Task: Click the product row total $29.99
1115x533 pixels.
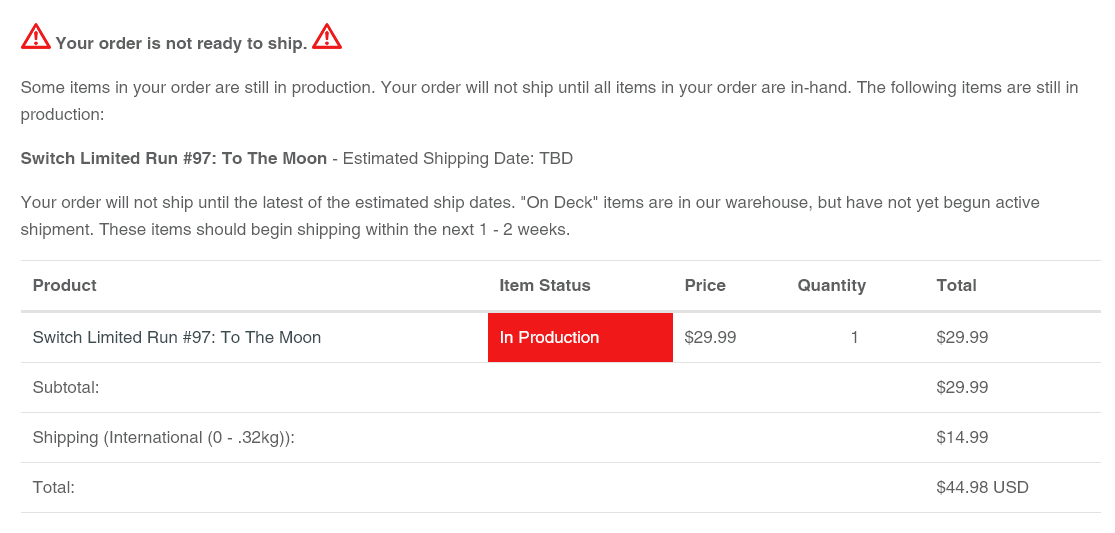Action: click(x=962, y=337)
